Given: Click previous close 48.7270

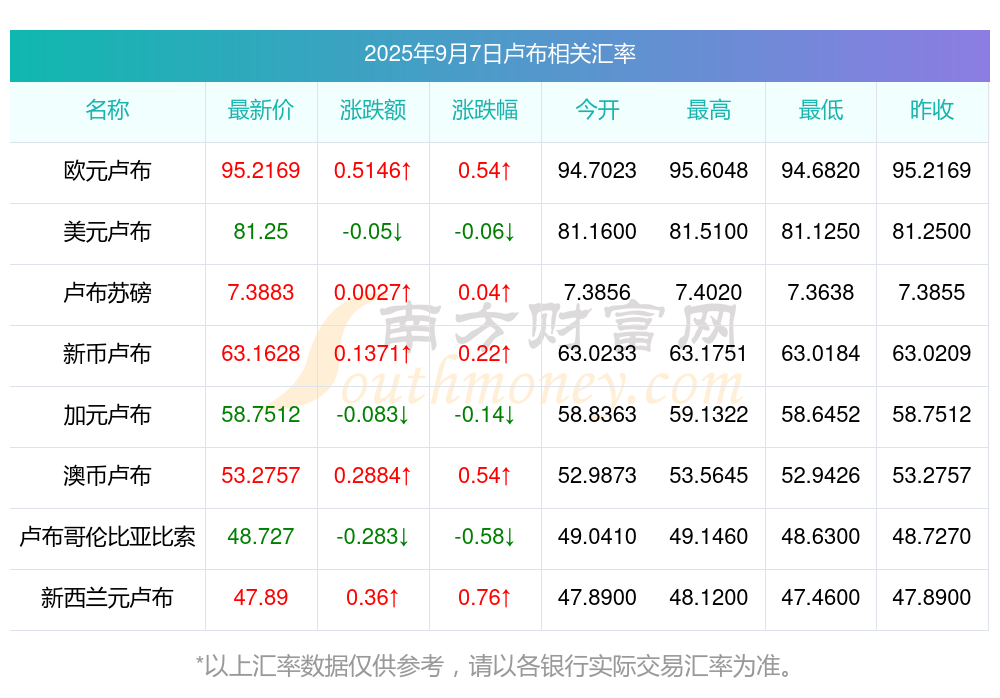Looking at the screenshot, I should pos(932,536).
